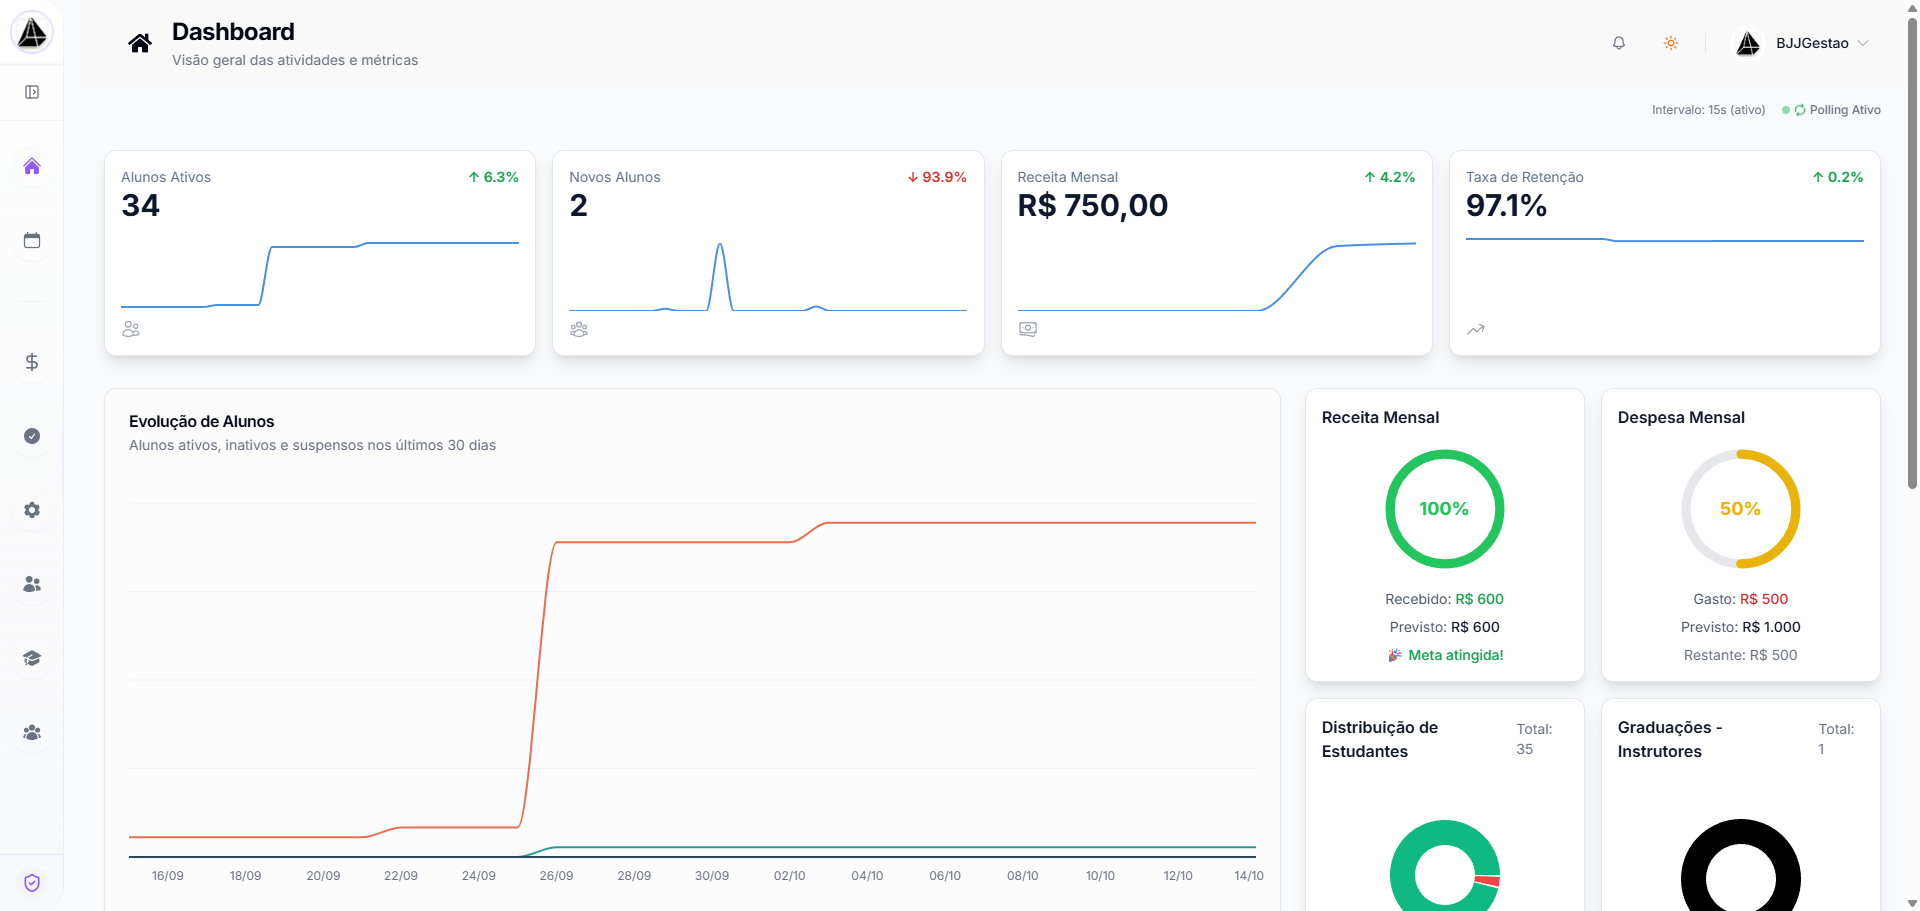
Task: Toggle the sidebar collapse panel button
Action: click(32, 92)
